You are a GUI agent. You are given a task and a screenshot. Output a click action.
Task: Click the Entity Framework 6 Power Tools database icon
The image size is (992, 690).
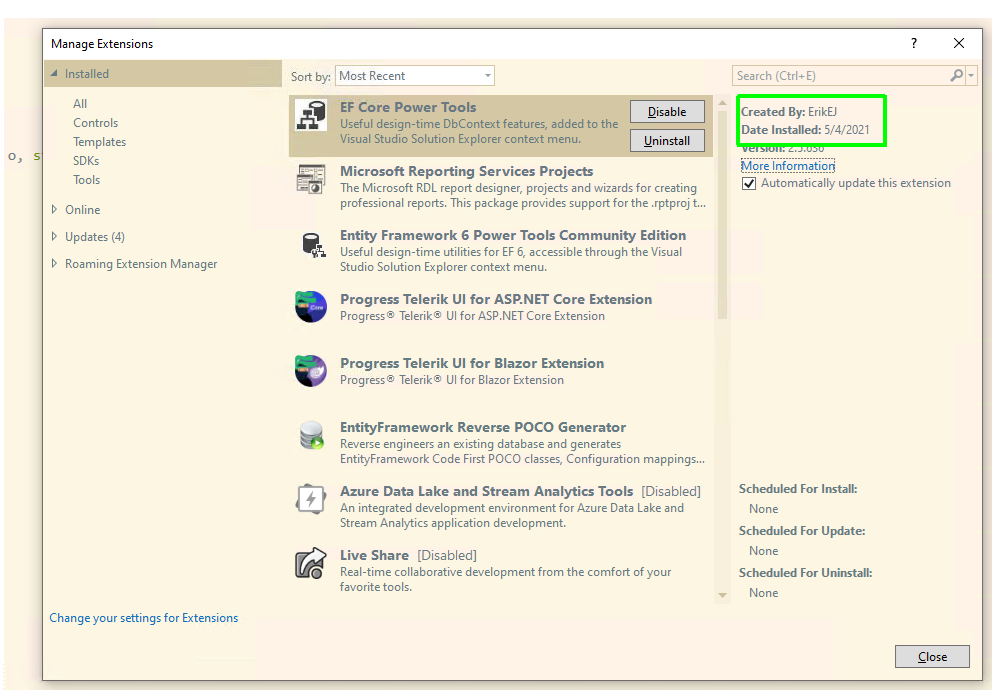[312, 245]
